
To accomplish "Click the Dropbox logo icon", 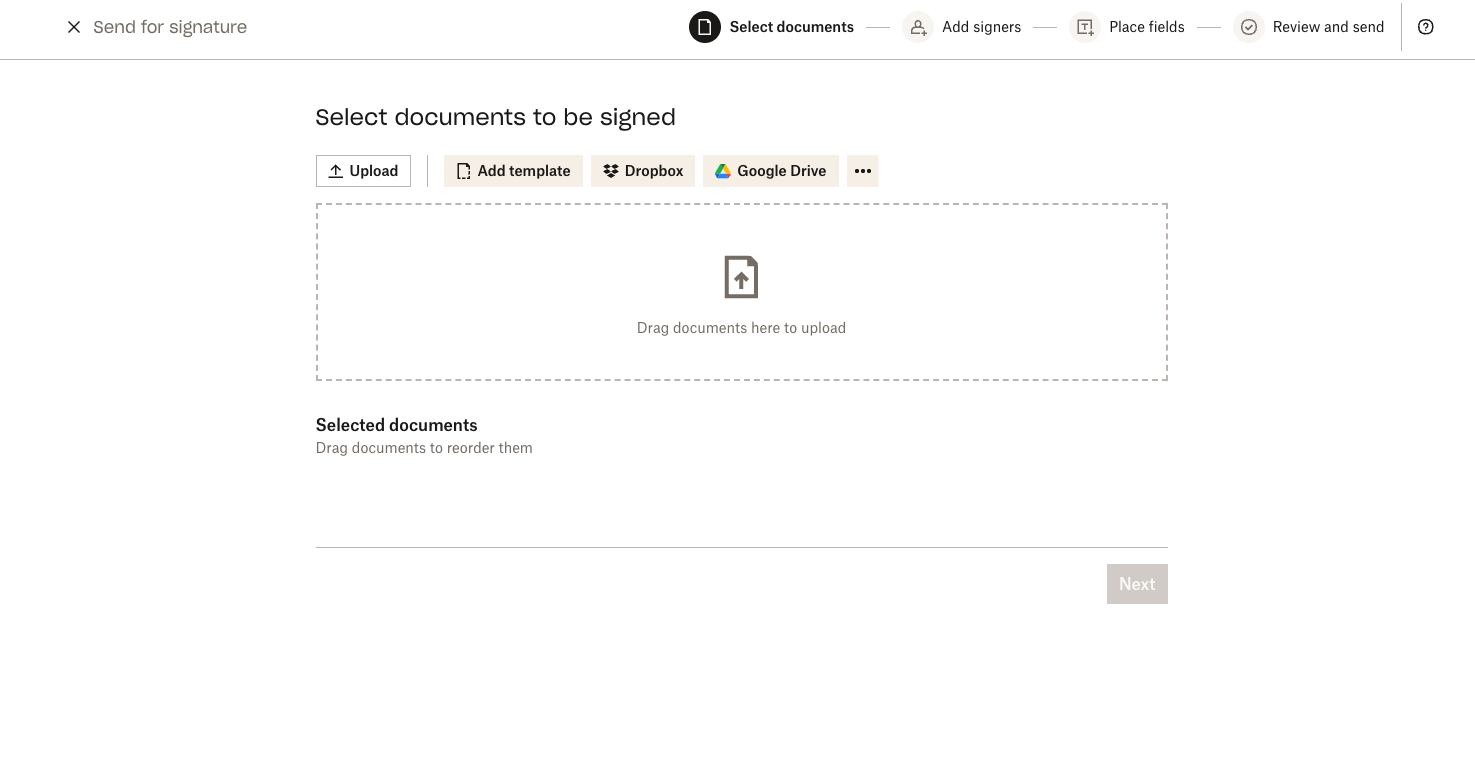I will (x=610, y=171).
